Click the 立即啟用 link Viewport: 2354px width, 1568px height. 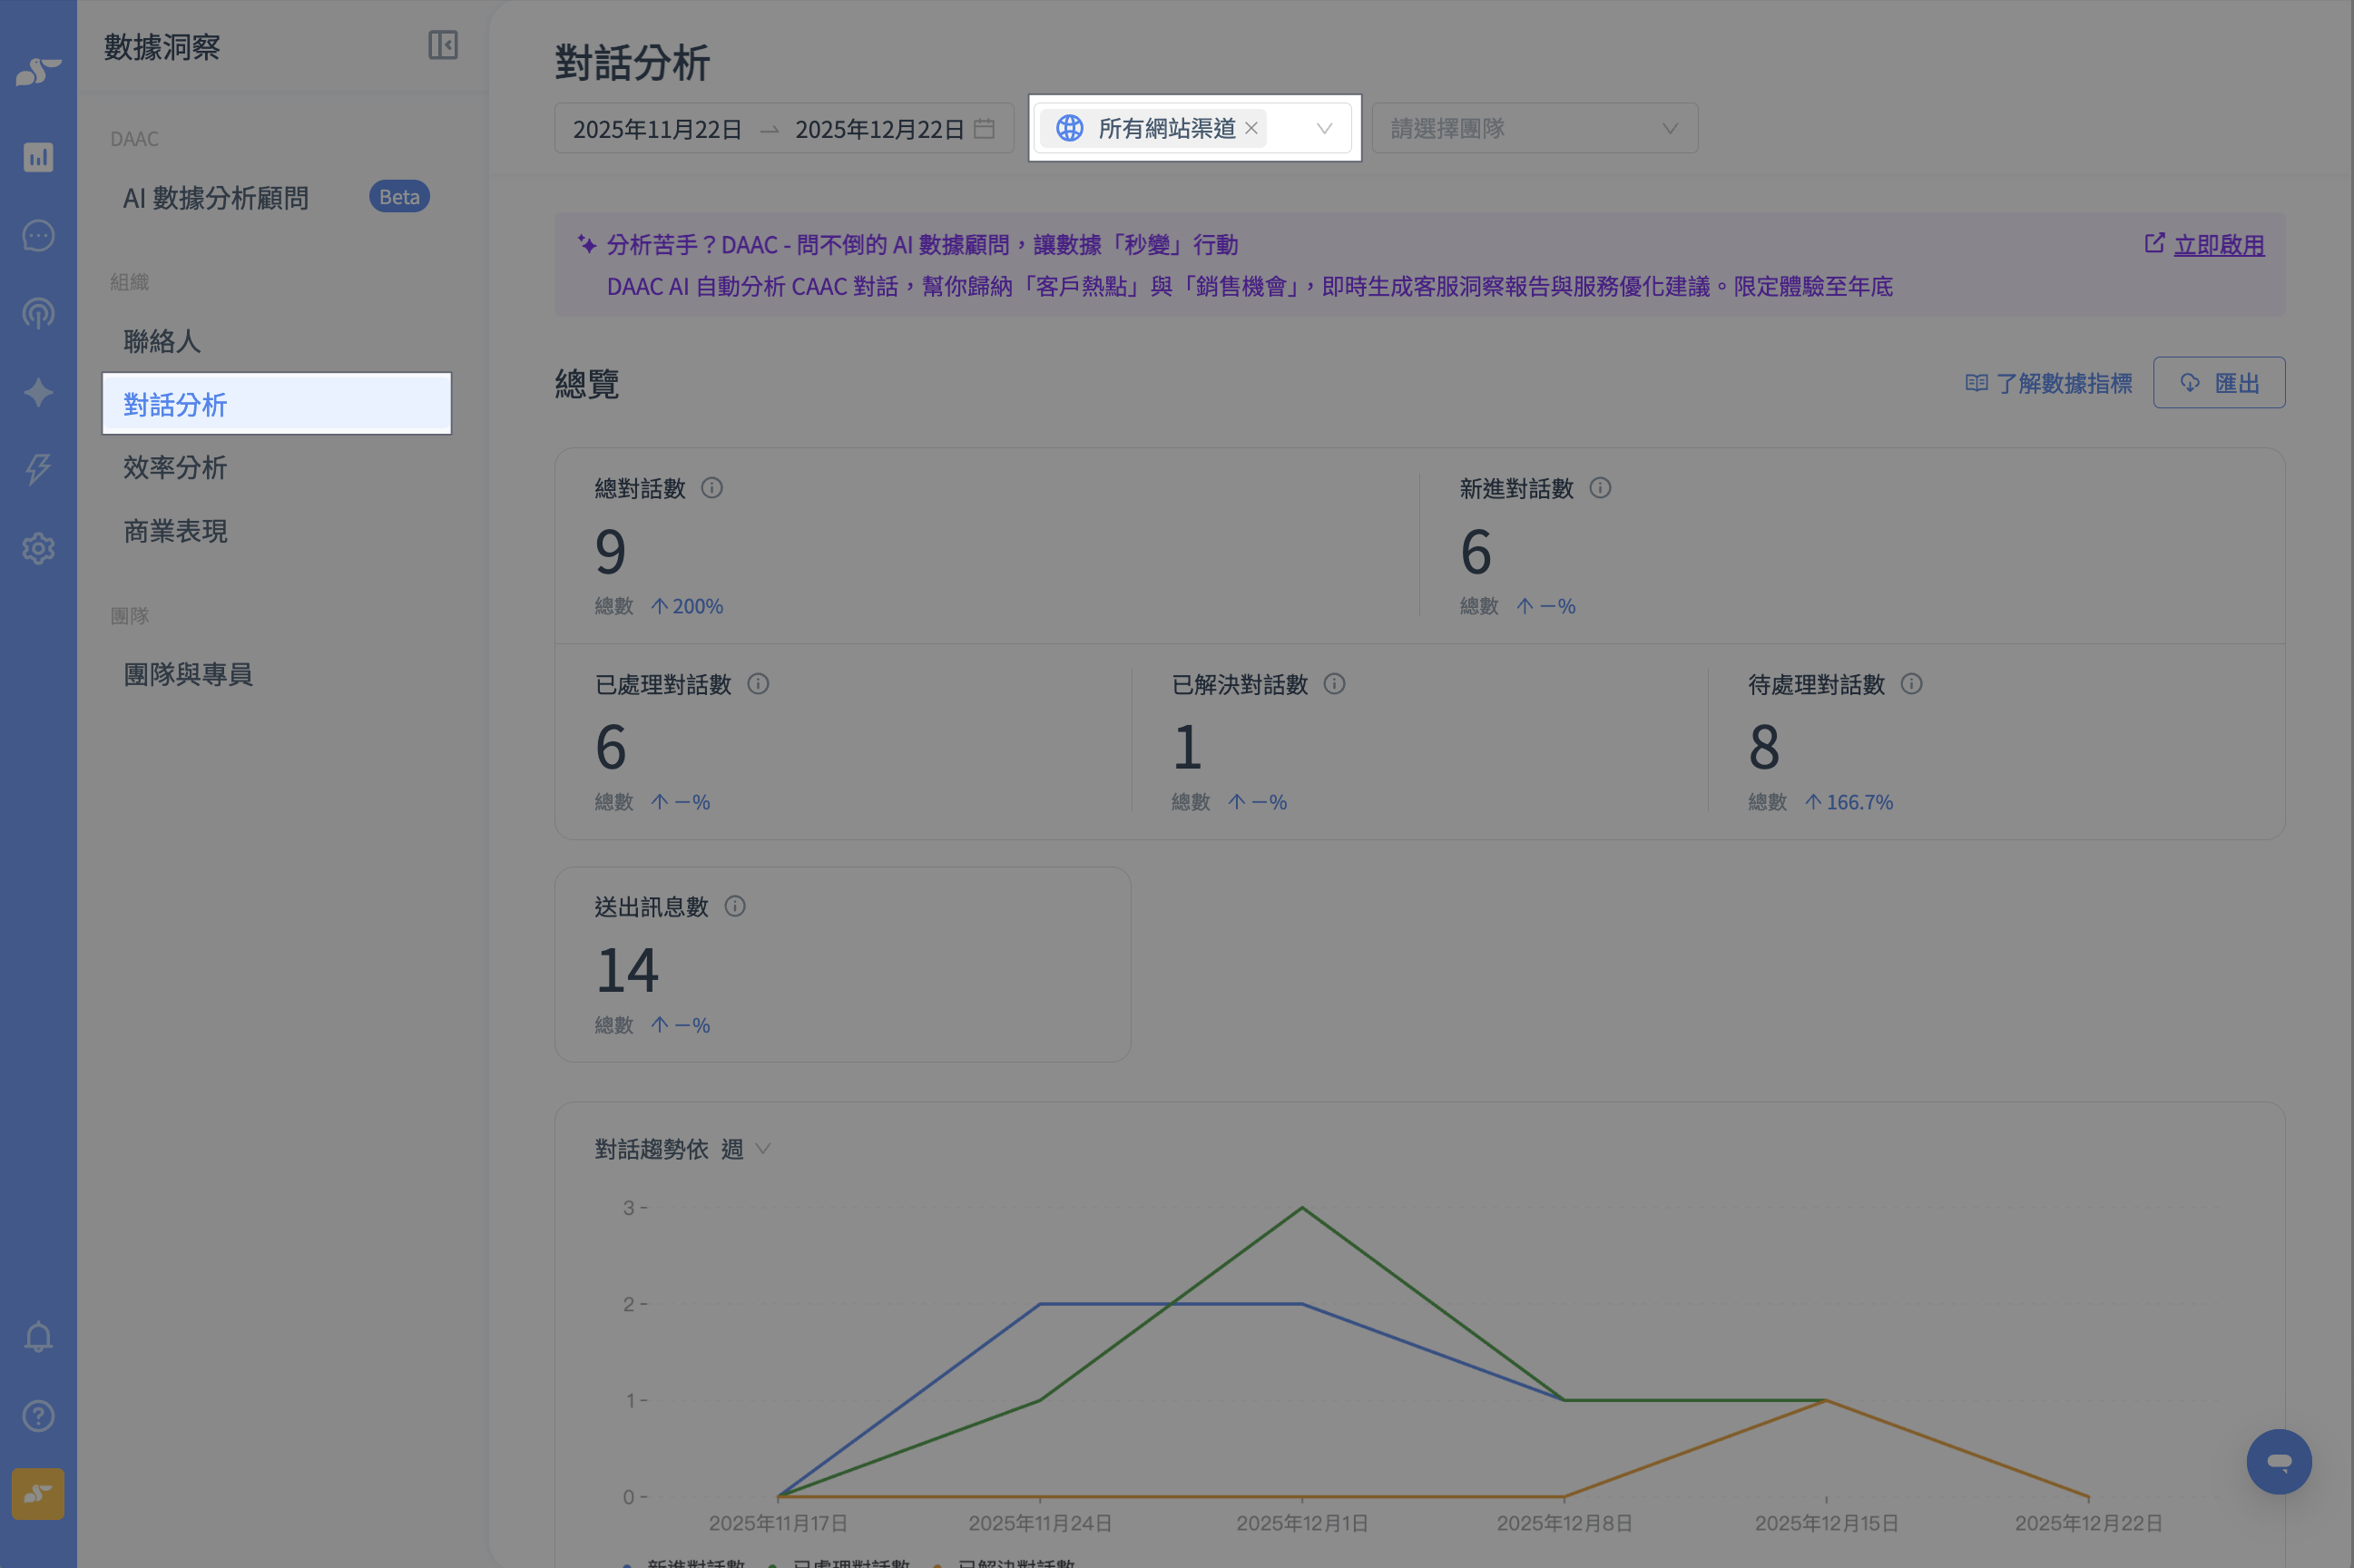(x=2219, y=245)
